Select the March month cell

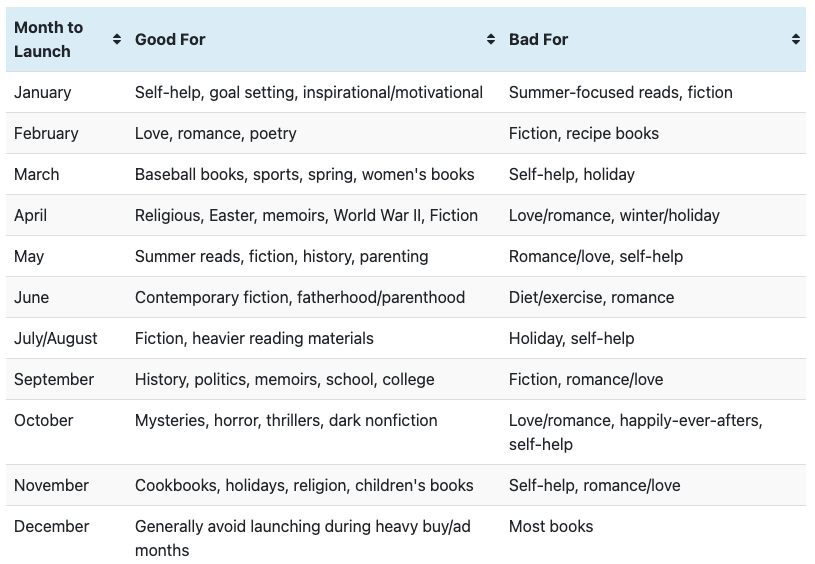click(x=67, y=174)
